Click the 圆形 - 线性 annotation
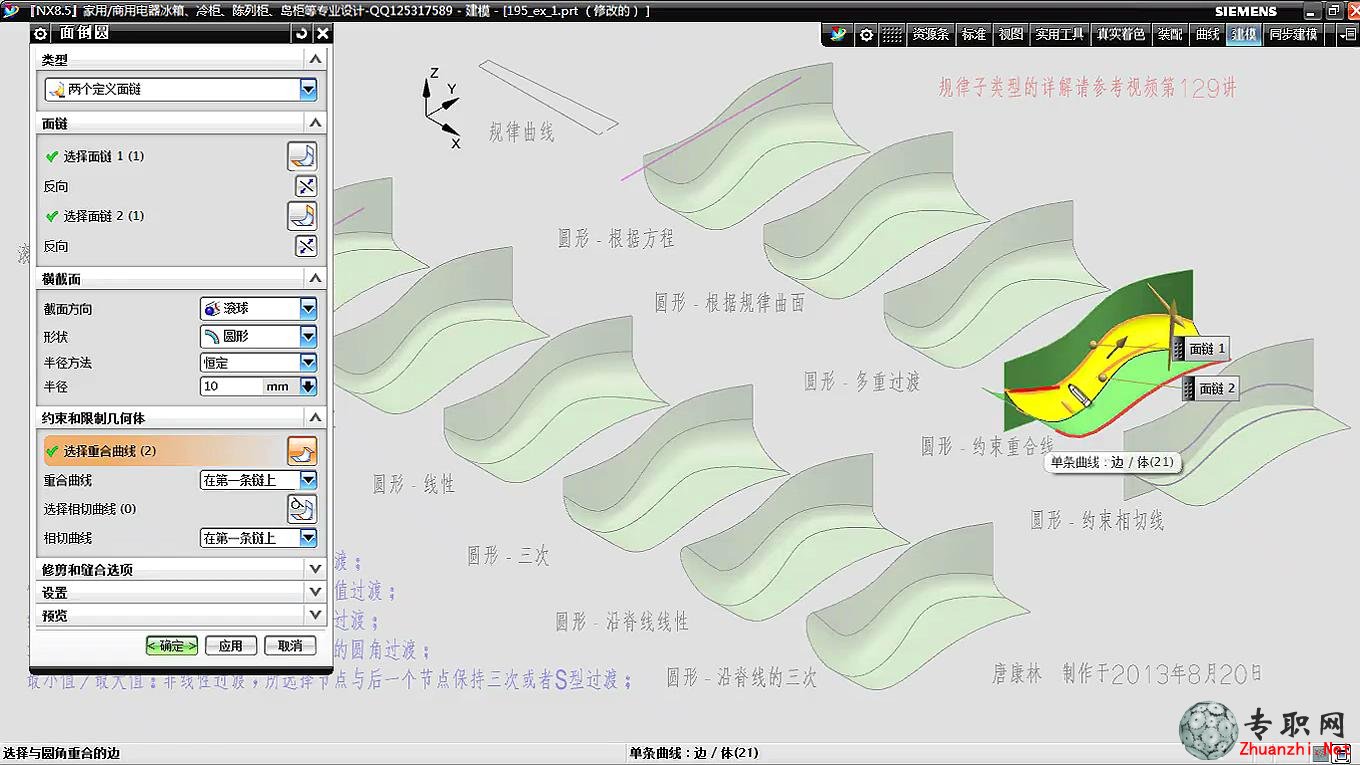Image resolution: width=1360 pixels, height=765 pixels. pos(414,484)
